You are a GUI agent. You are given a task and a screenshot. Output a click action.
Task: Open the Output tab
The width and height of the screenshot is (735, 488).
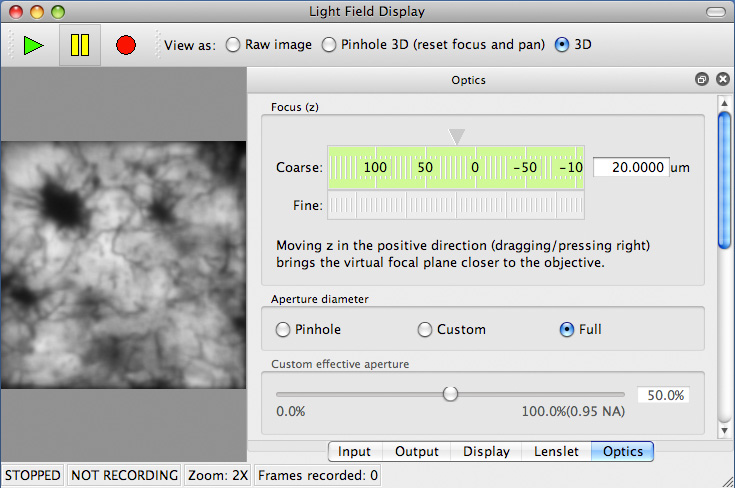[416, 452]
